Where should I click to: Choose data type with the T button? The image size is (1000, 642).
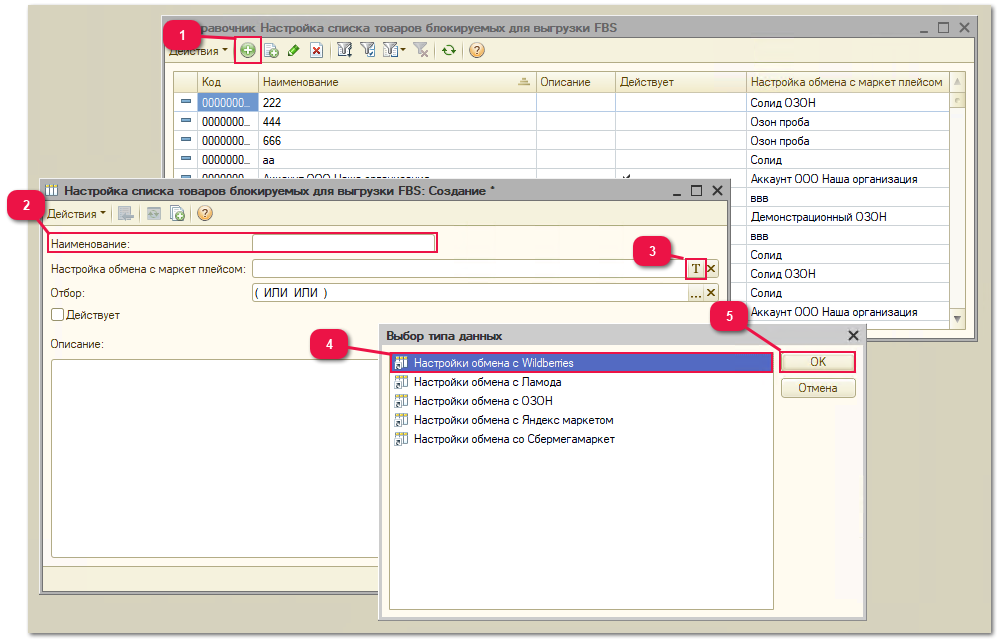pyautogui.click(x=696, y=269)
